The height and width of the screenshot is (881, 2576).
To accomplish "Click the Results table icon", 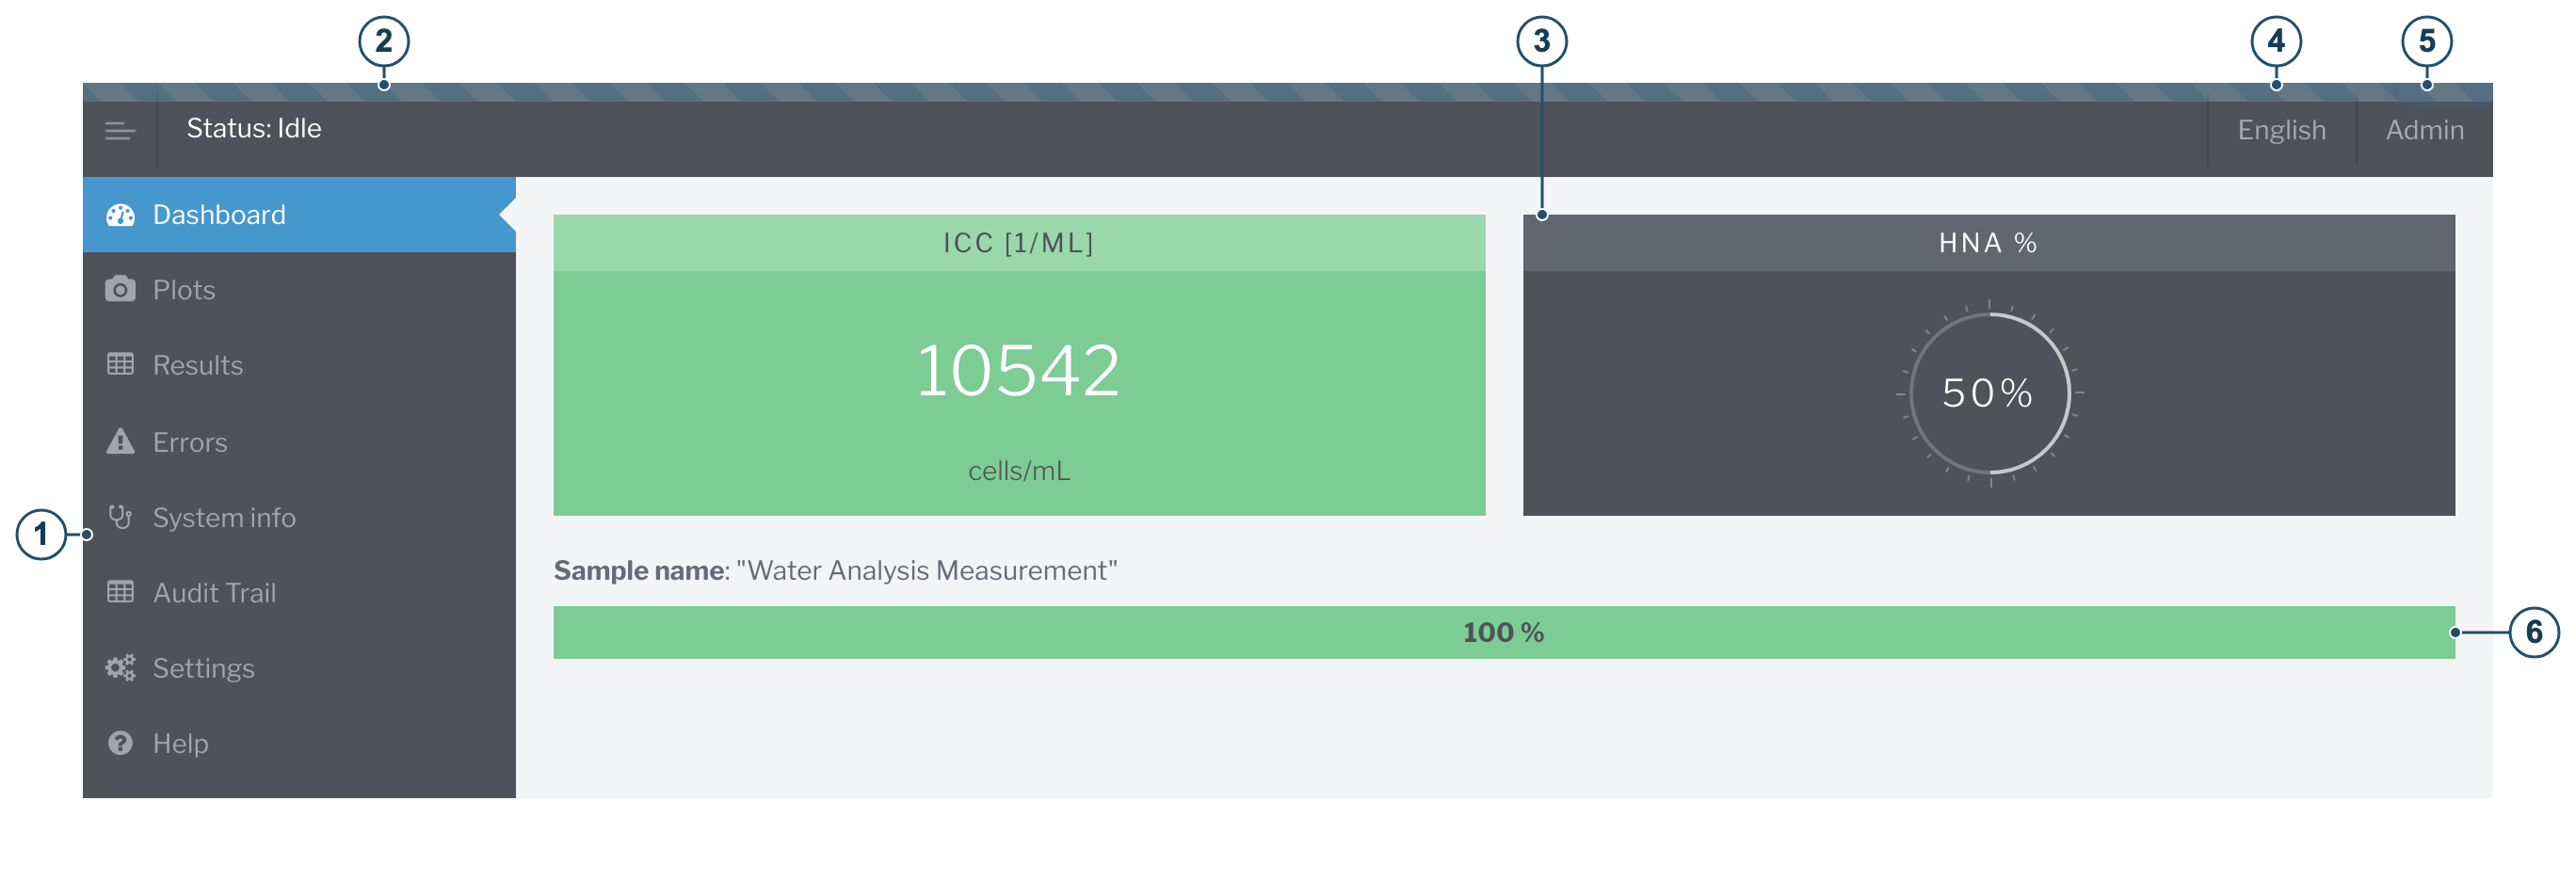I will (x=120, y=364).
